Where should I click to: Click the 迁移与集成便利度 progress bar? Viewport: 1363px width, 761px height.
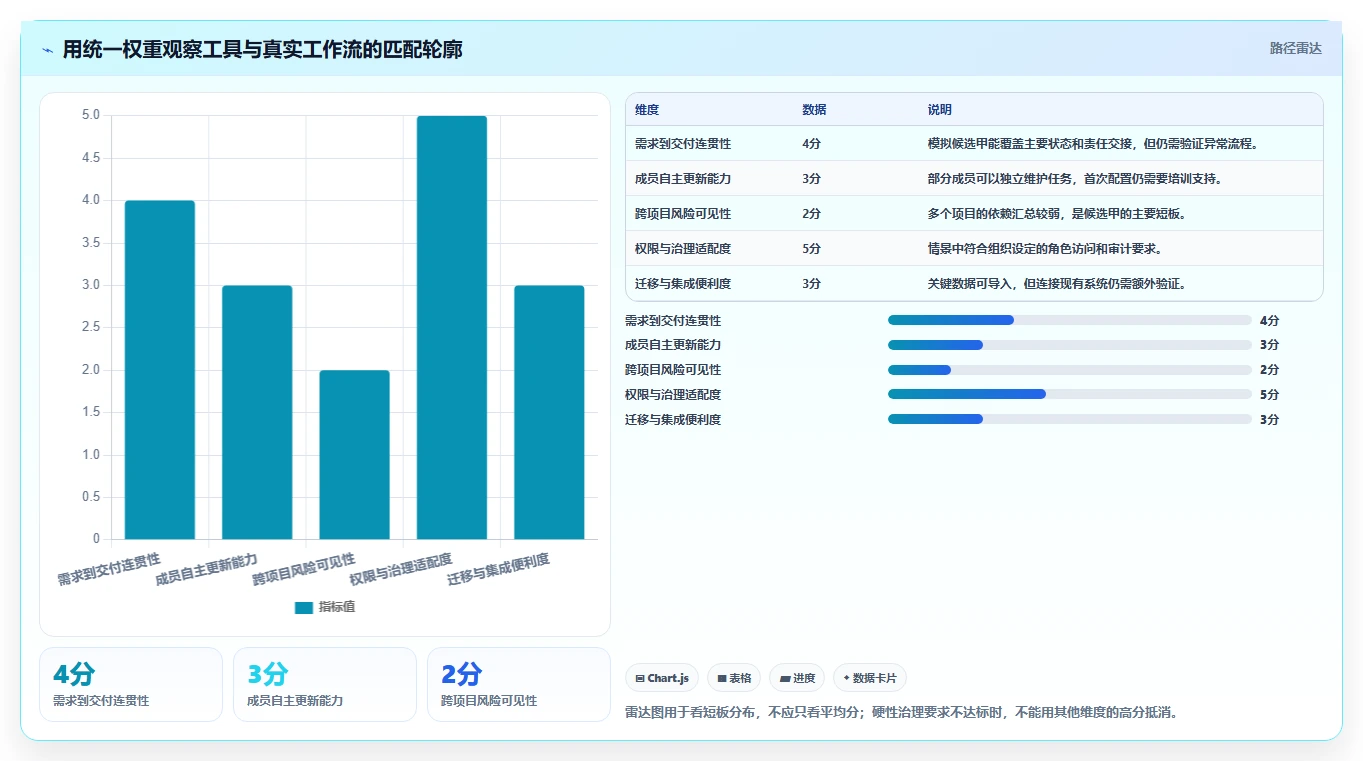1070,419
